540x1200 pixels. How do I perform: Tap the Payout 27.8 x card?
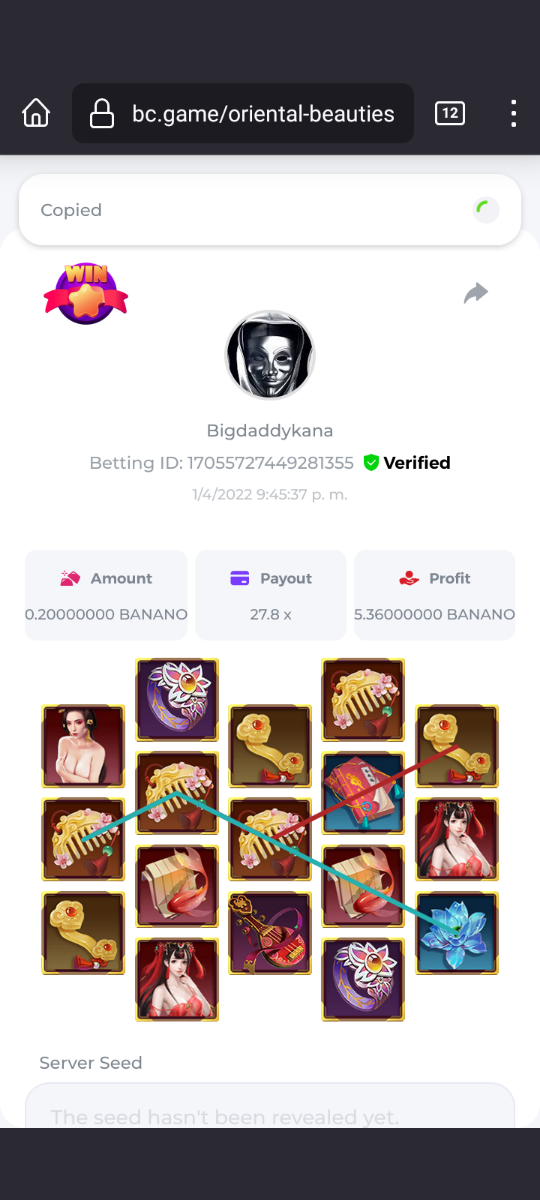[x=271, y=595]
